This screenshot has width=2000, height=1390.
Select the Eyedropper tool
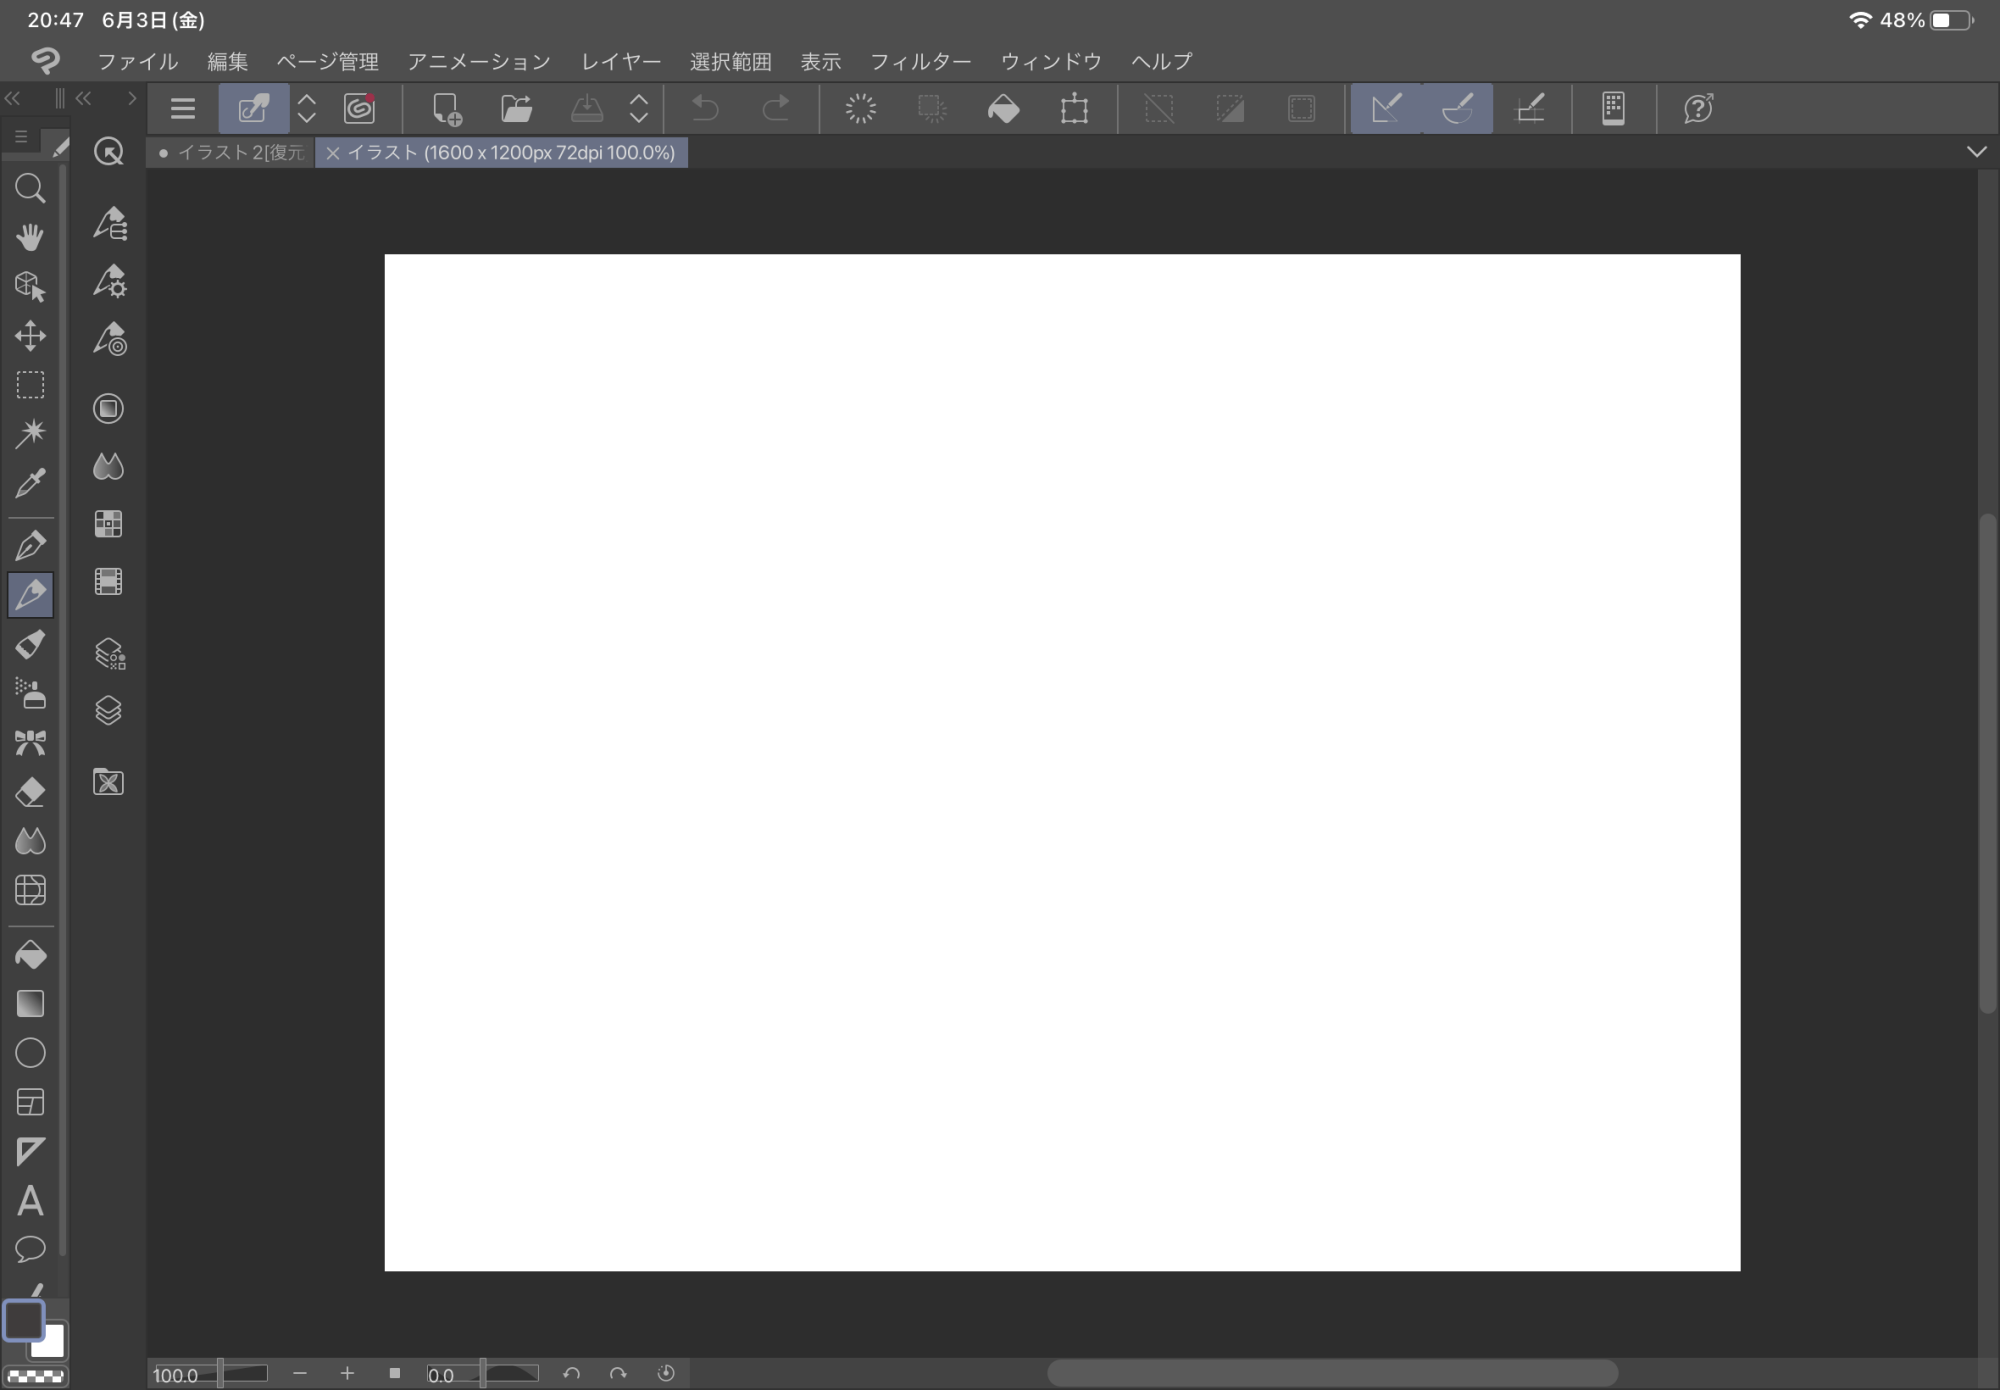click(30, 483)
